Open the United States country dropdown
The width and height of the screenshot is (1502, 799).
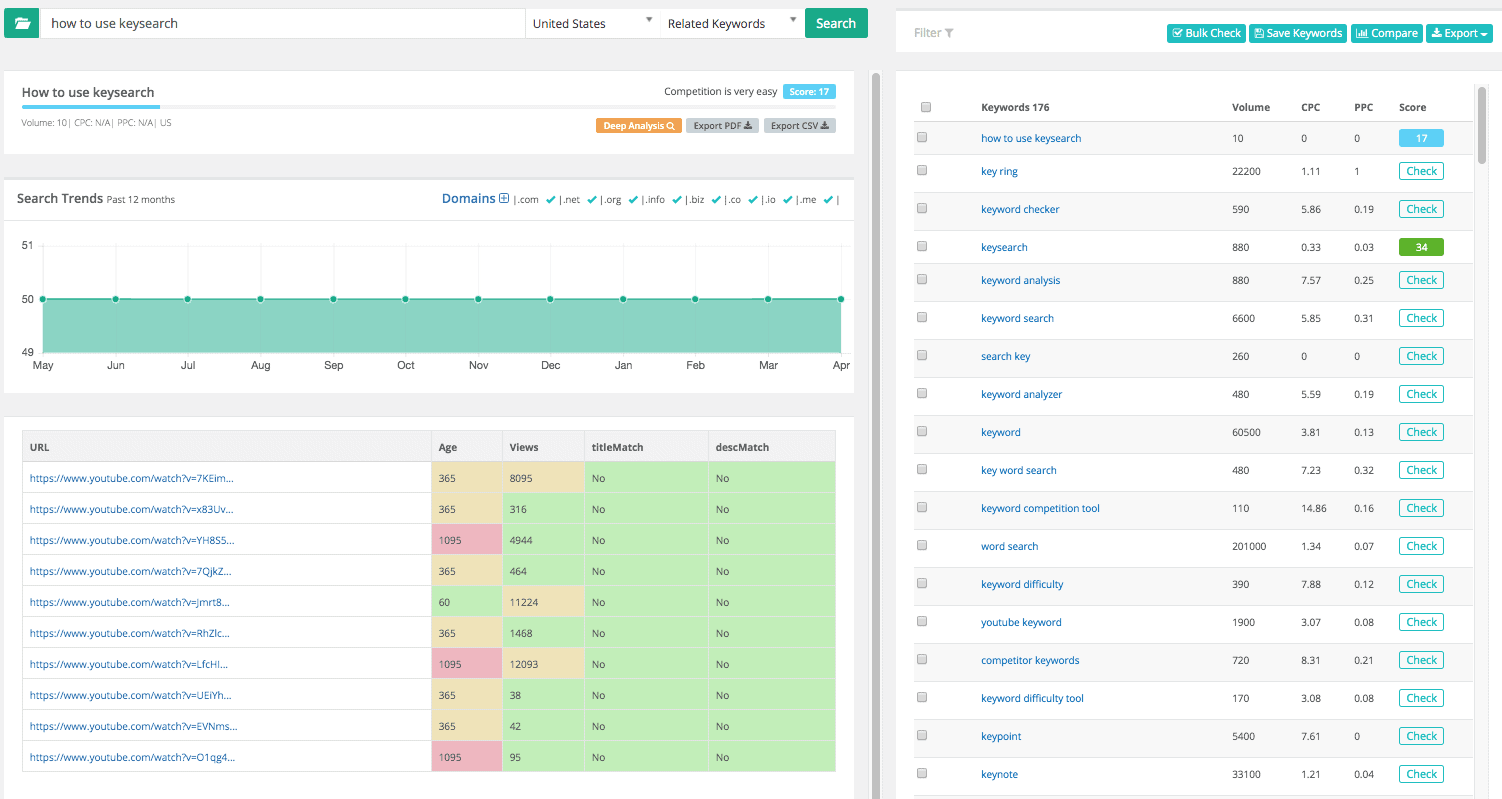click(x=592, y=23)
